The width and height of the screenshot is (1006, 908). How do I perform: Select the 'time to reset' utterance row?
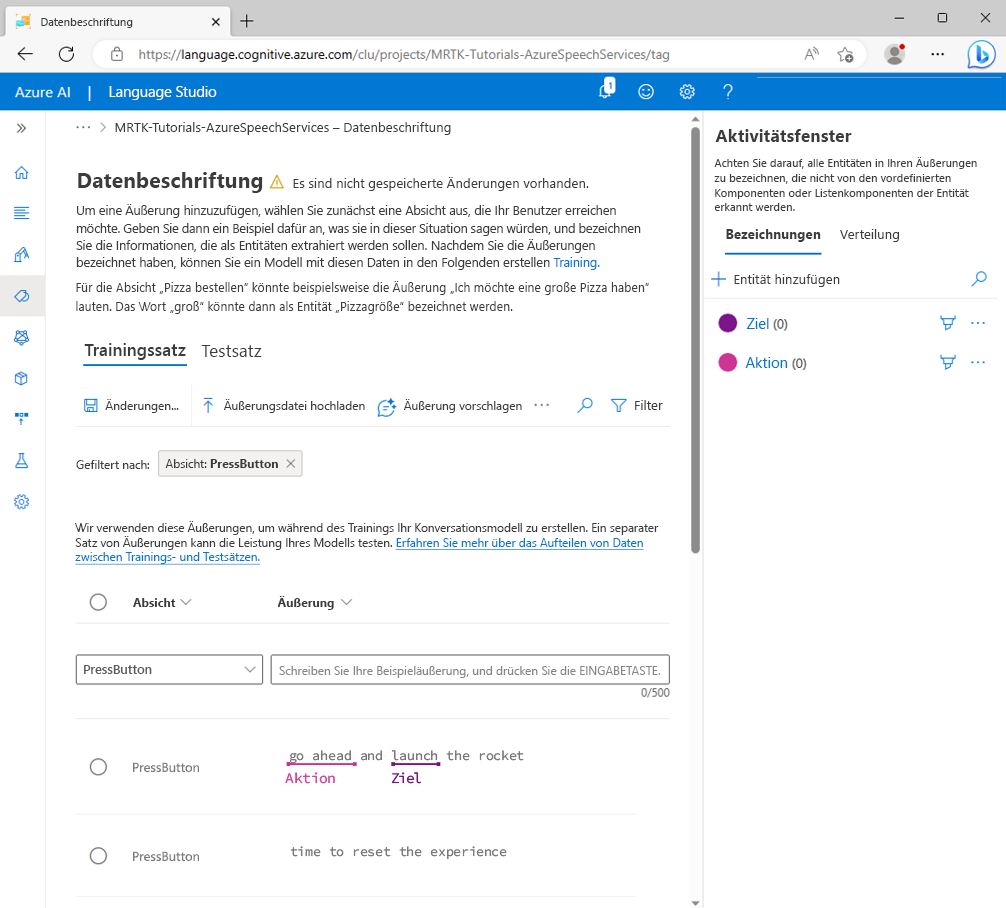click(98, 855)
